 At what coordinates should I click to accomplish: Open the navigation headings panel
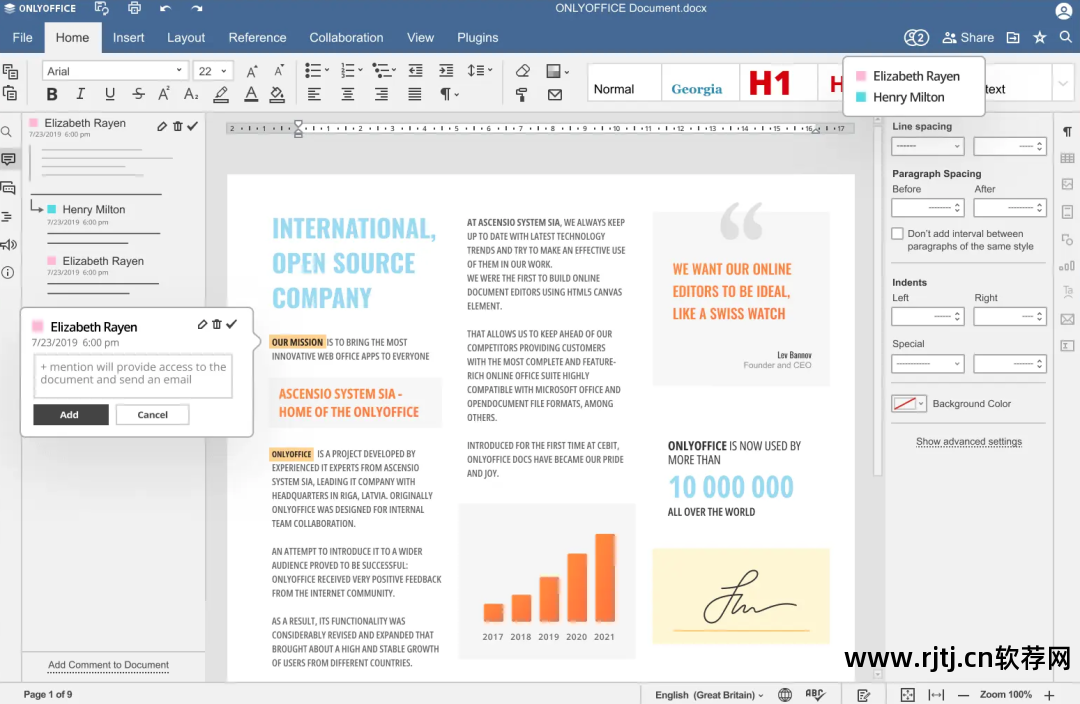[8, 216]
